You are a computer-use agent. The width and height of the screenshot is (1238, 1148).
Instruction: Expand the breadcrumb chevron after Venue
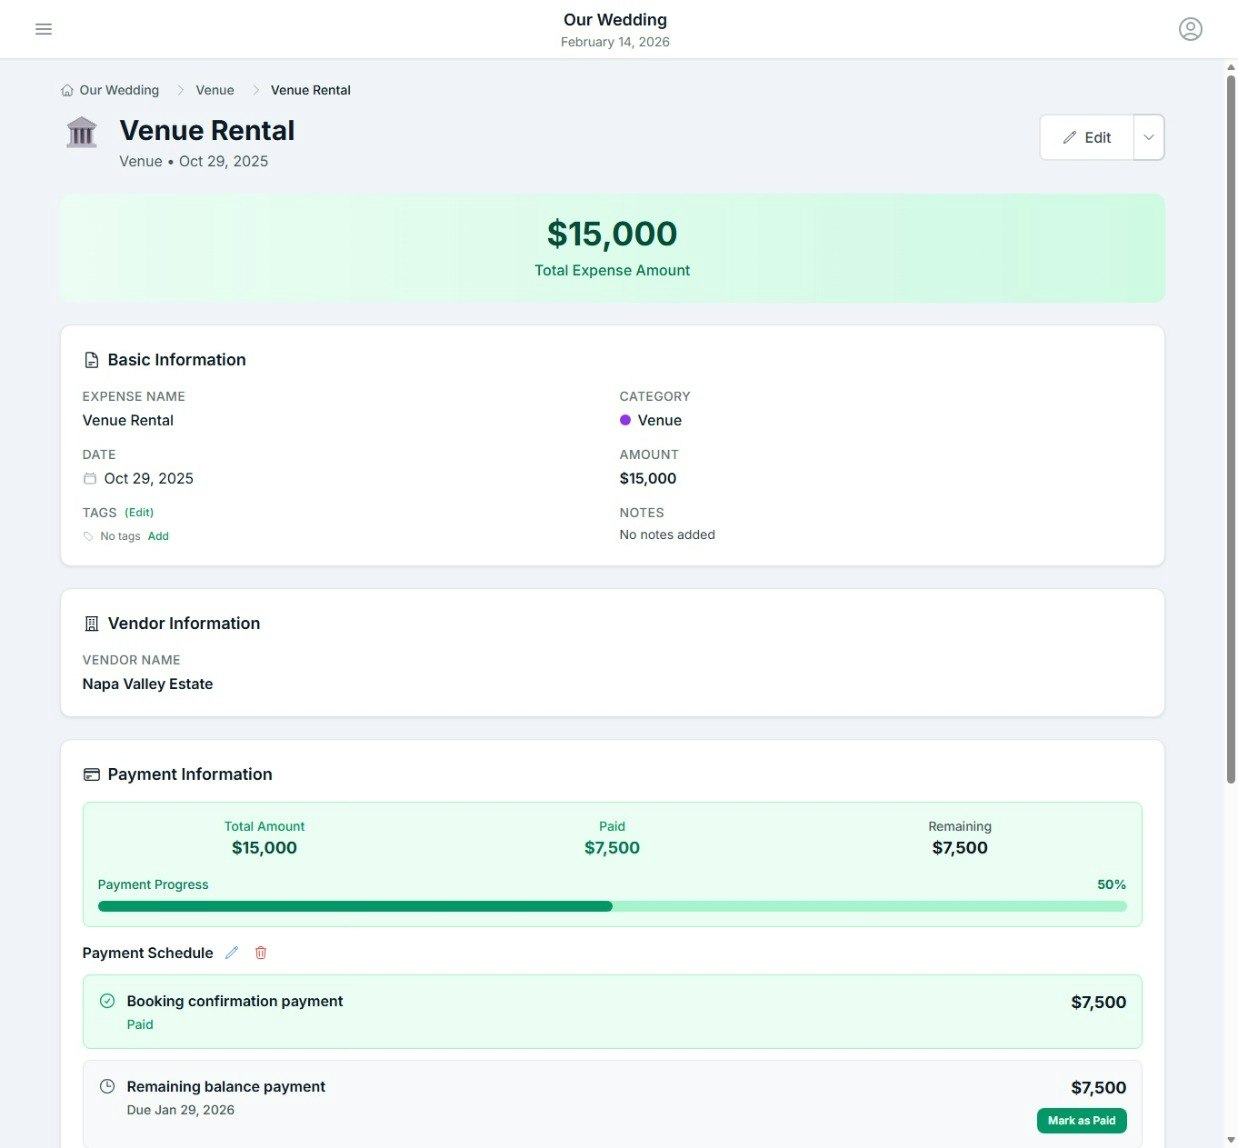pos(256,89)
